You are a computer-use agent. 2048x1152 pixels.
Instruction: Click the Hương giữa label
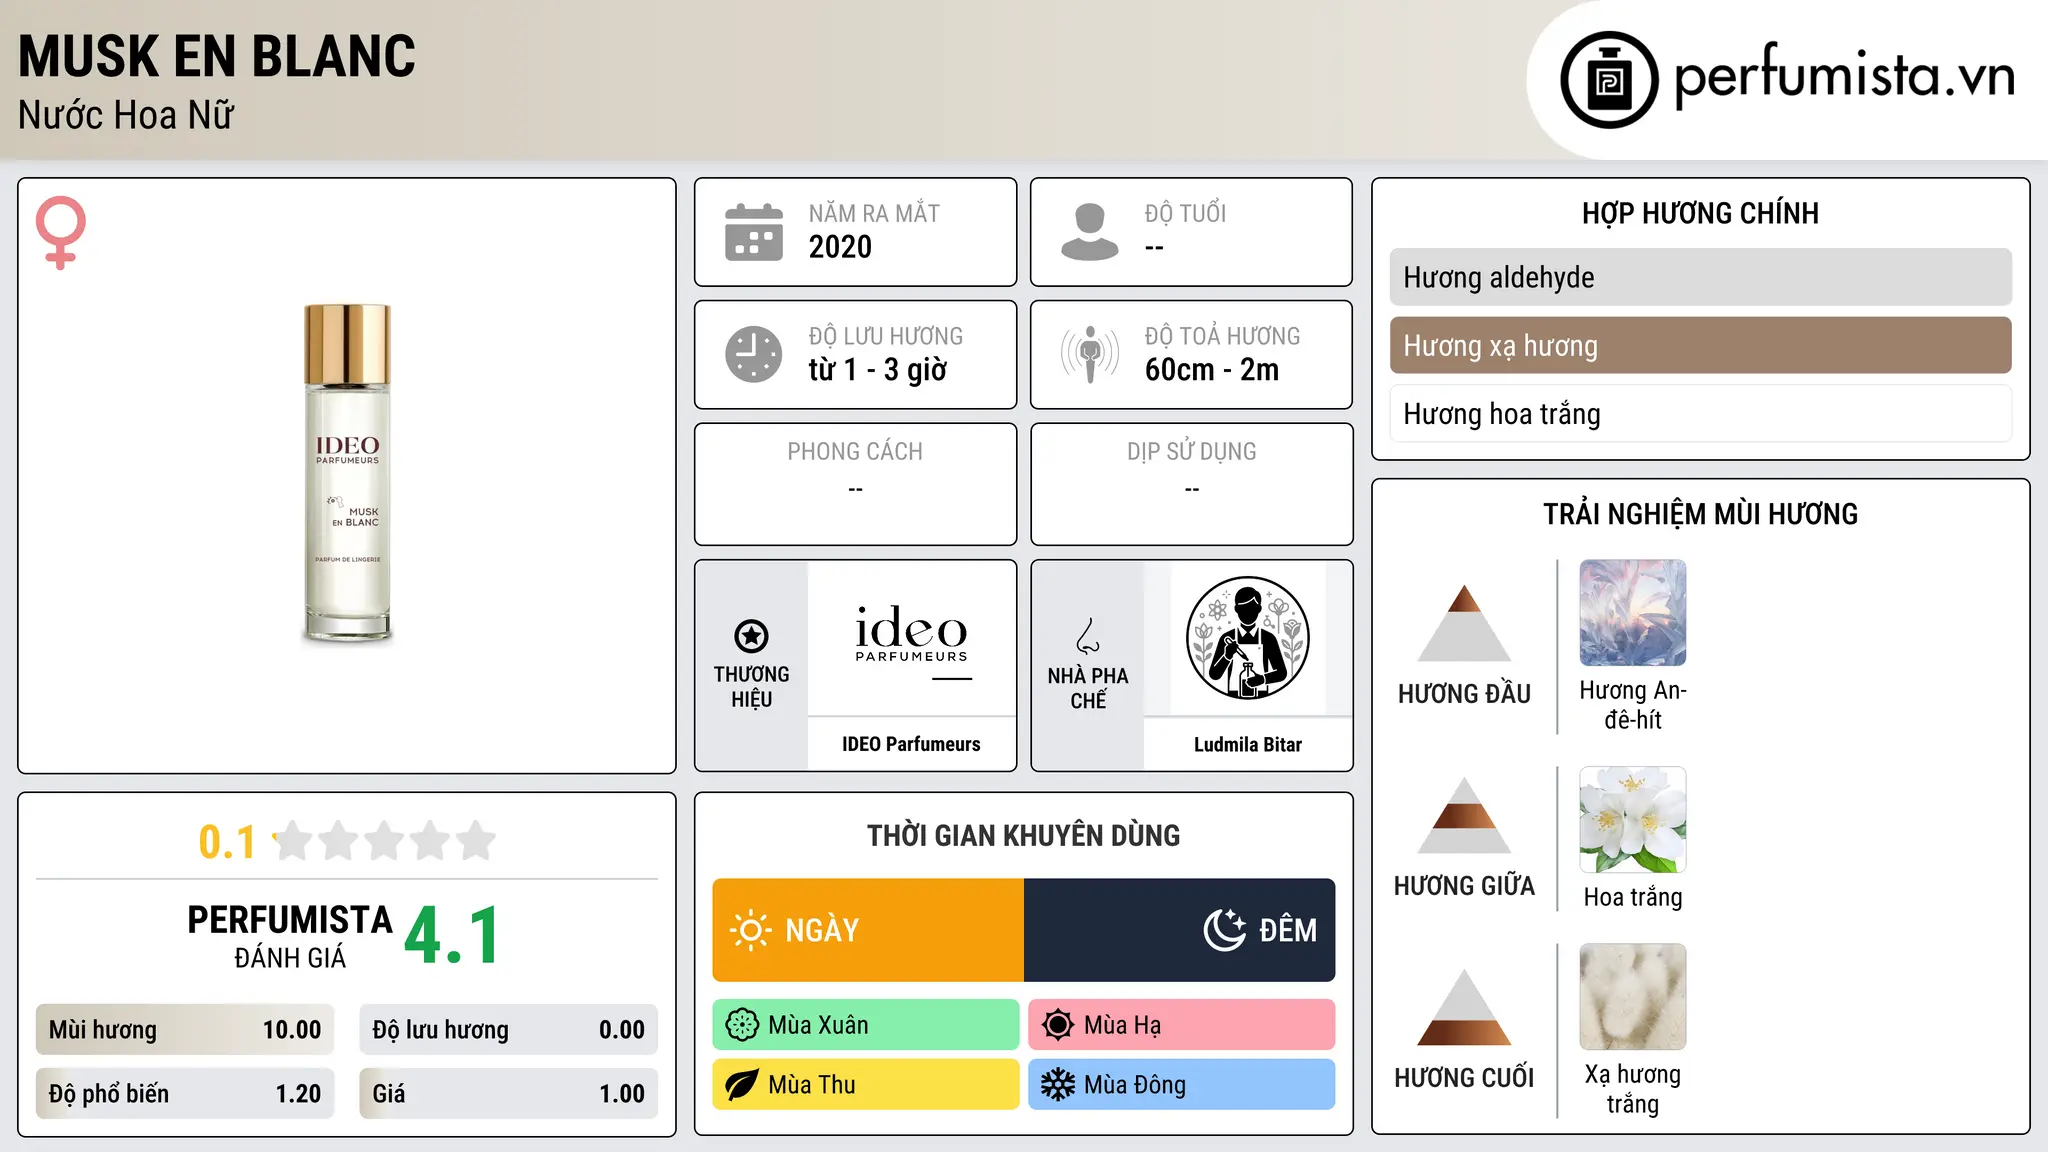click(x=1464, y=886)
